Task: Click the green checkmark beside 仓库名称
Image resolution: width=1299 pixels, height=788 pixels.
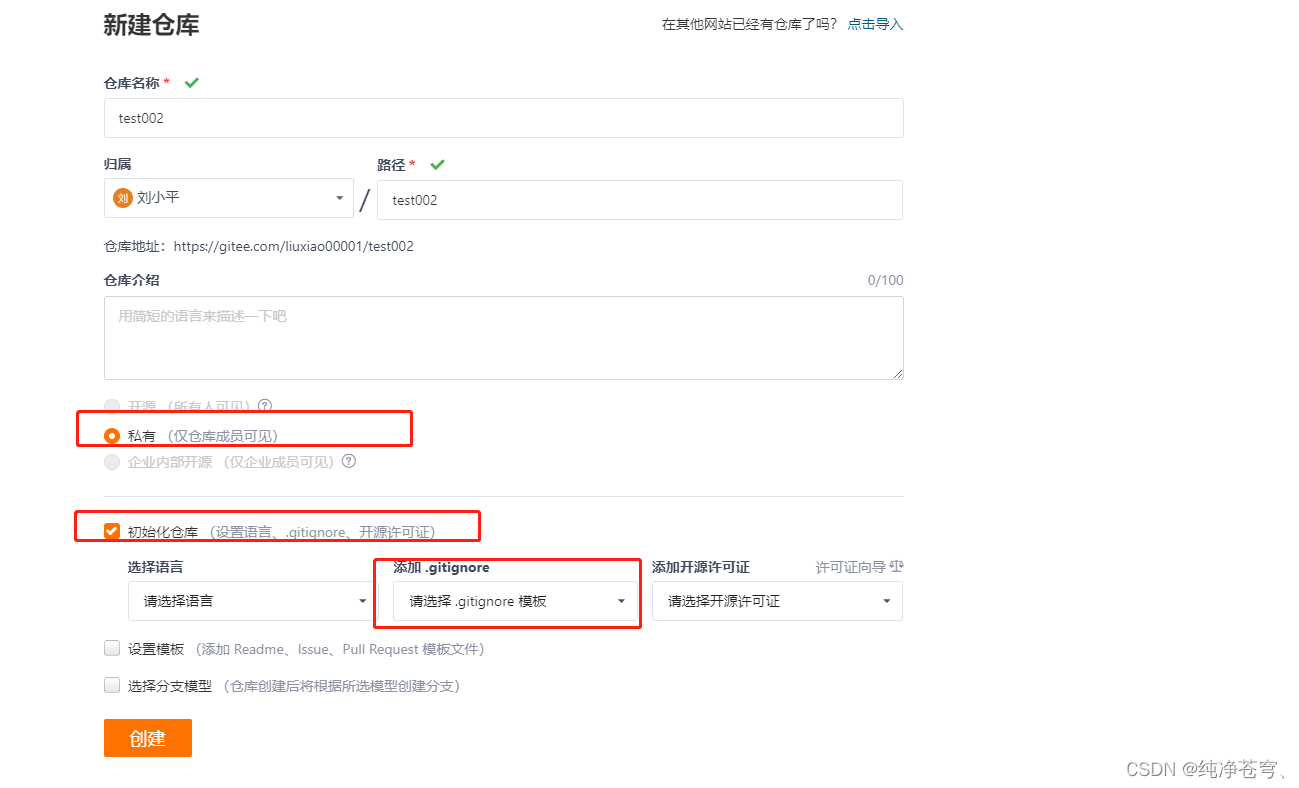Action: [192, 83]
